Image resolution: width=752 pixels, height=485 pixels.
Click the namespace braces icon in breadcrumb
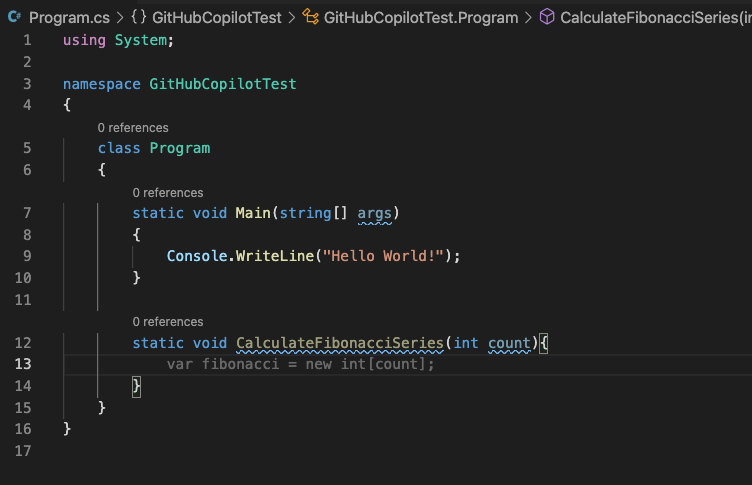click(139, 17)
